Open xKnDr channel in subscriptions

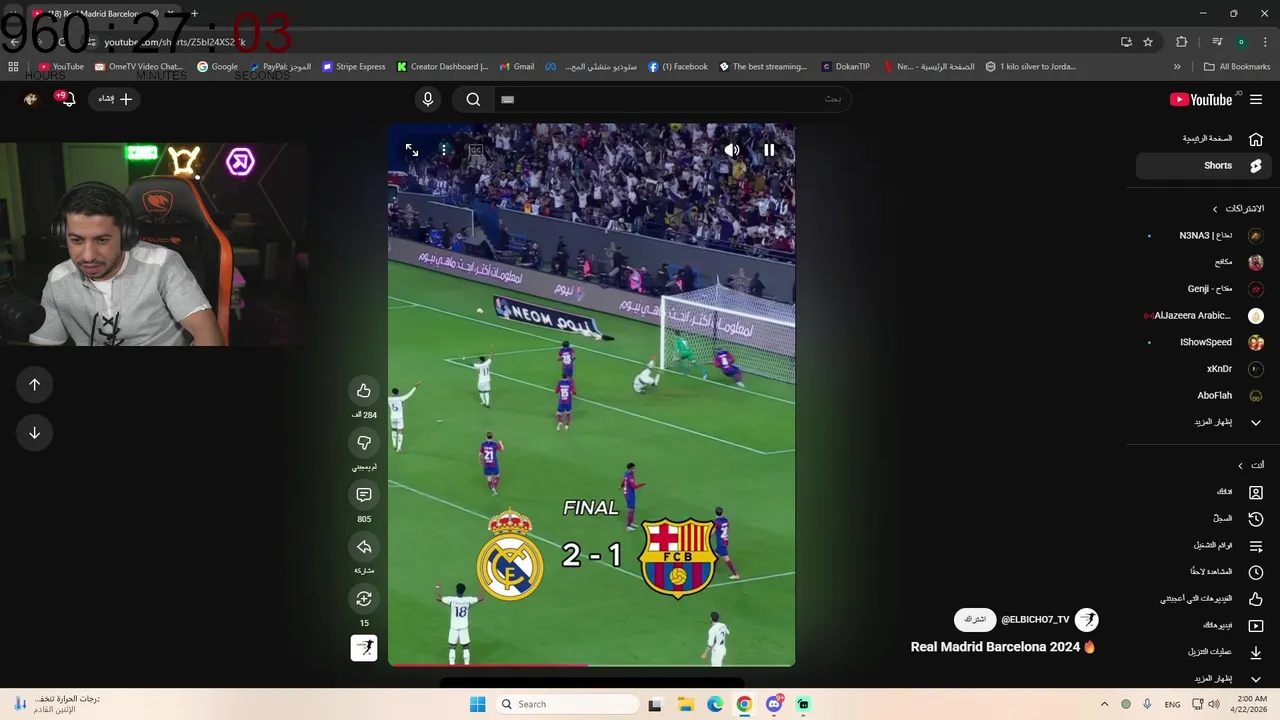[x=1205, y=369]
